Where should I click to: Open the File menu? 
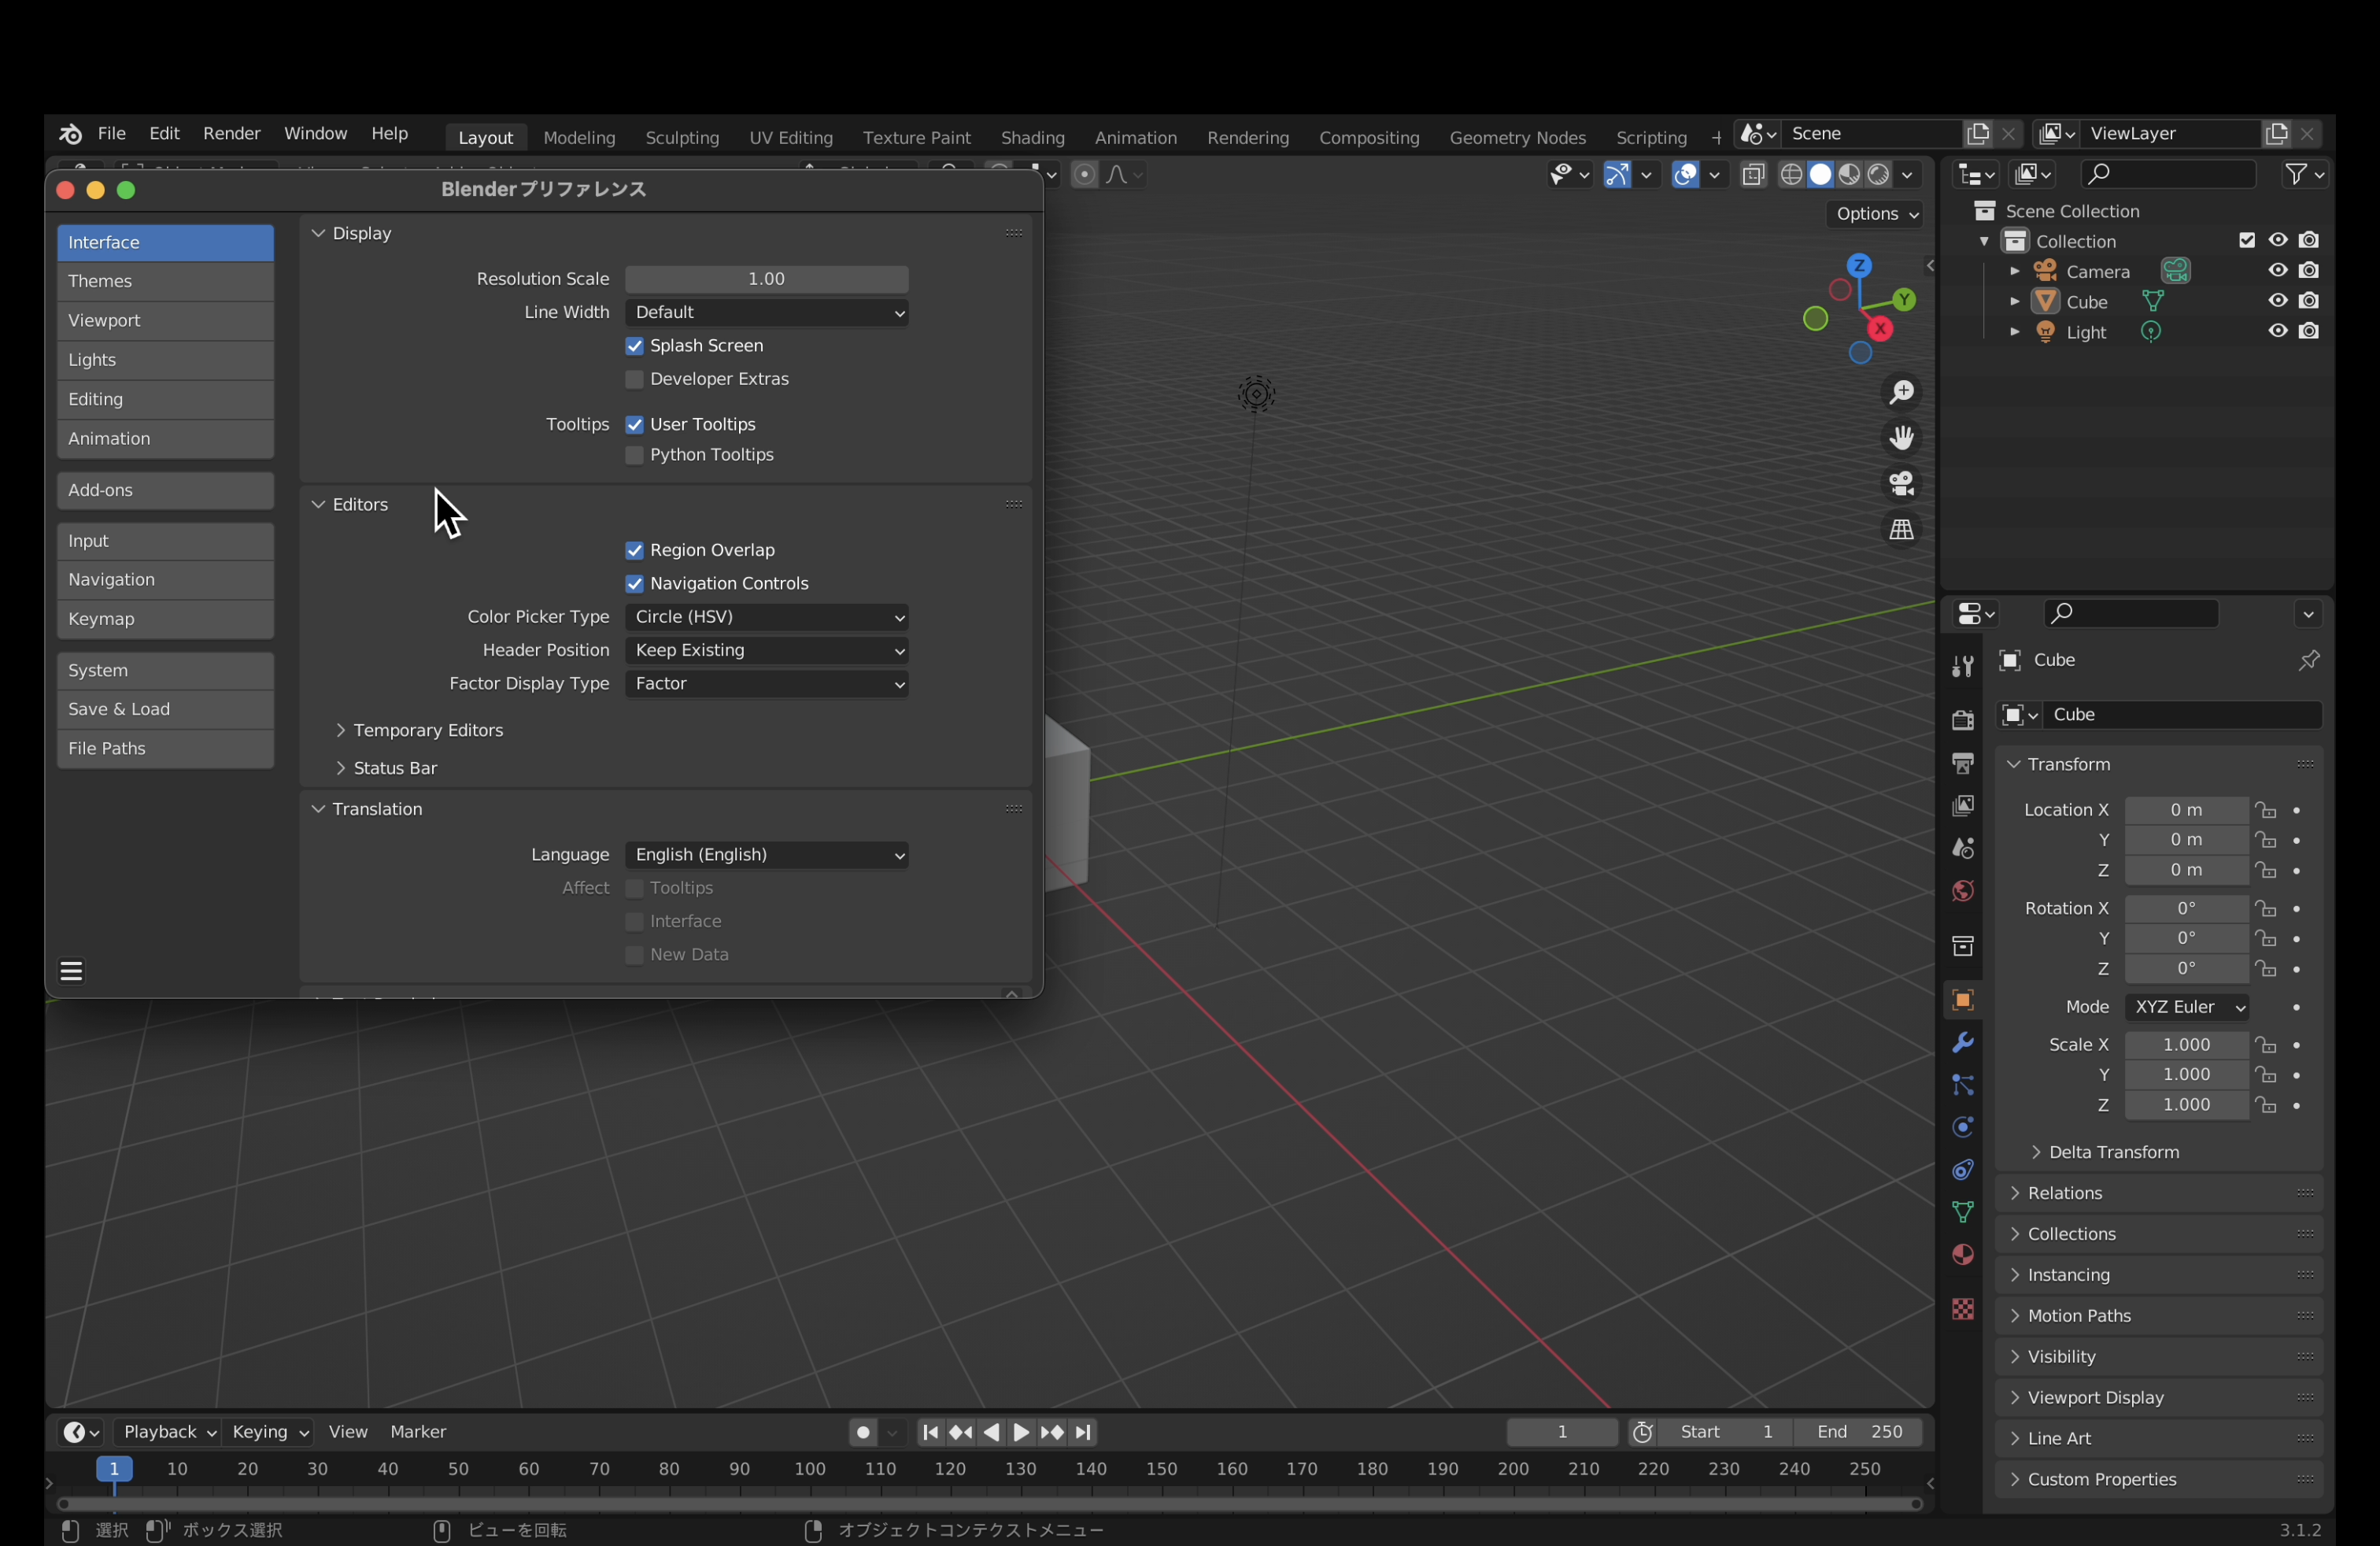click(x=111, y=134)
